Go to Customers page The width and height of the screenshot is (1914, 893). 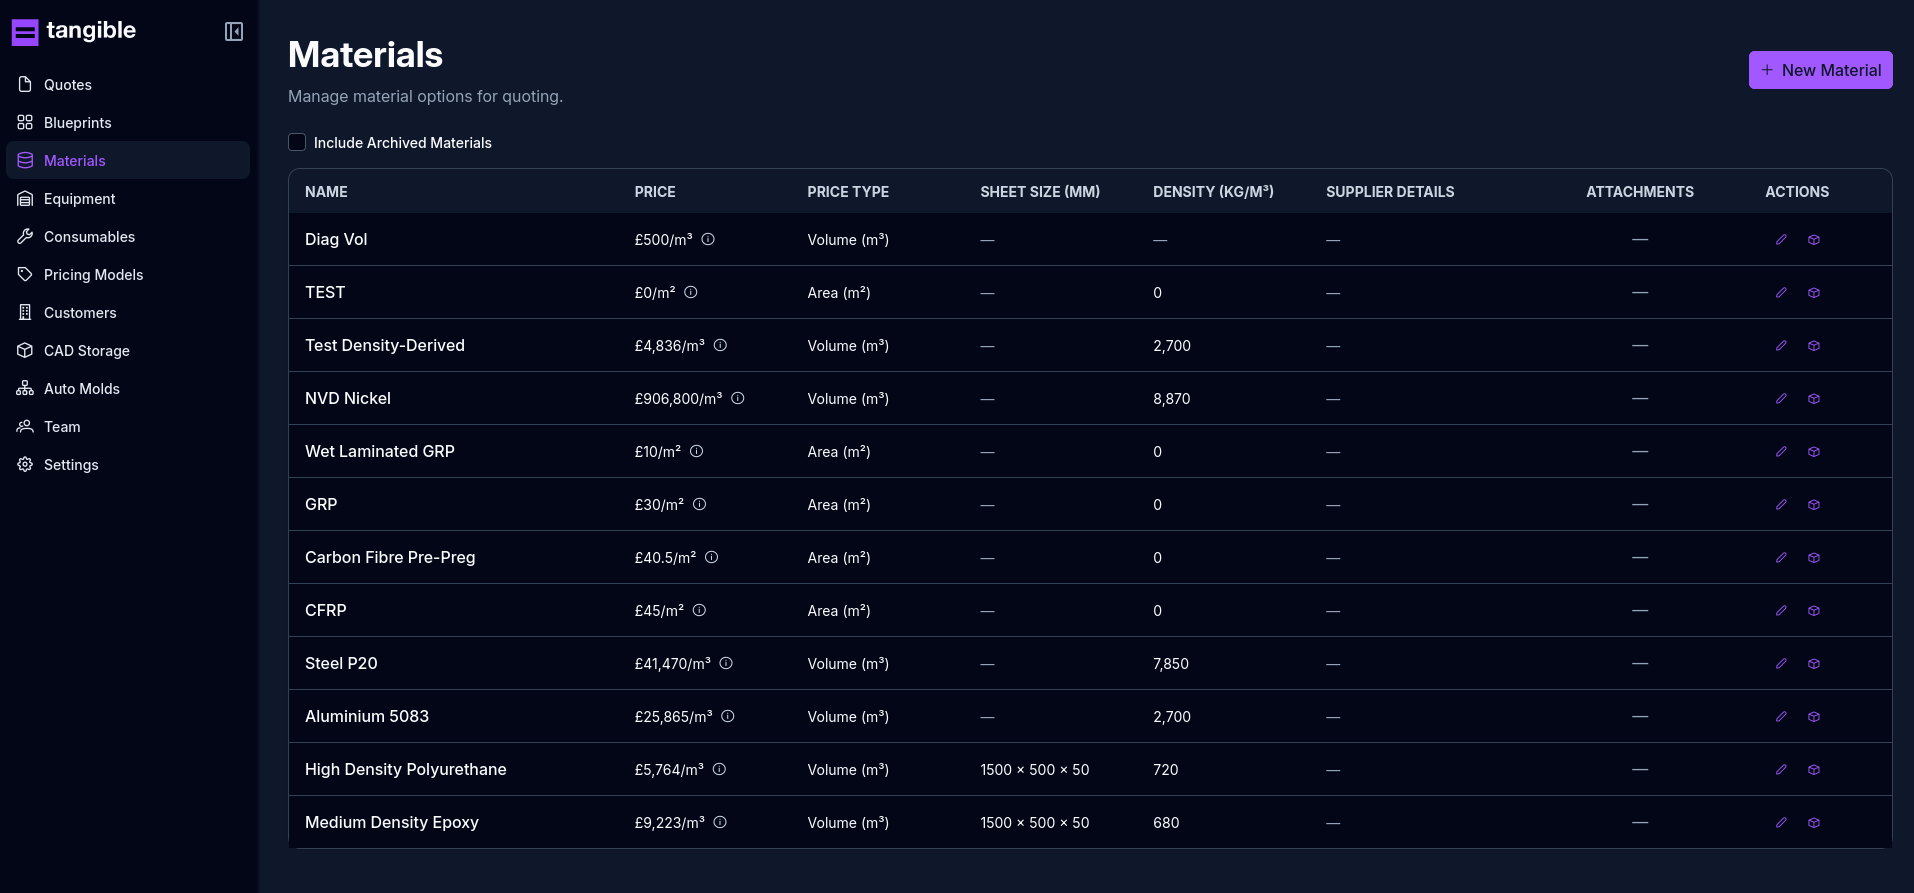coord(128,313)
